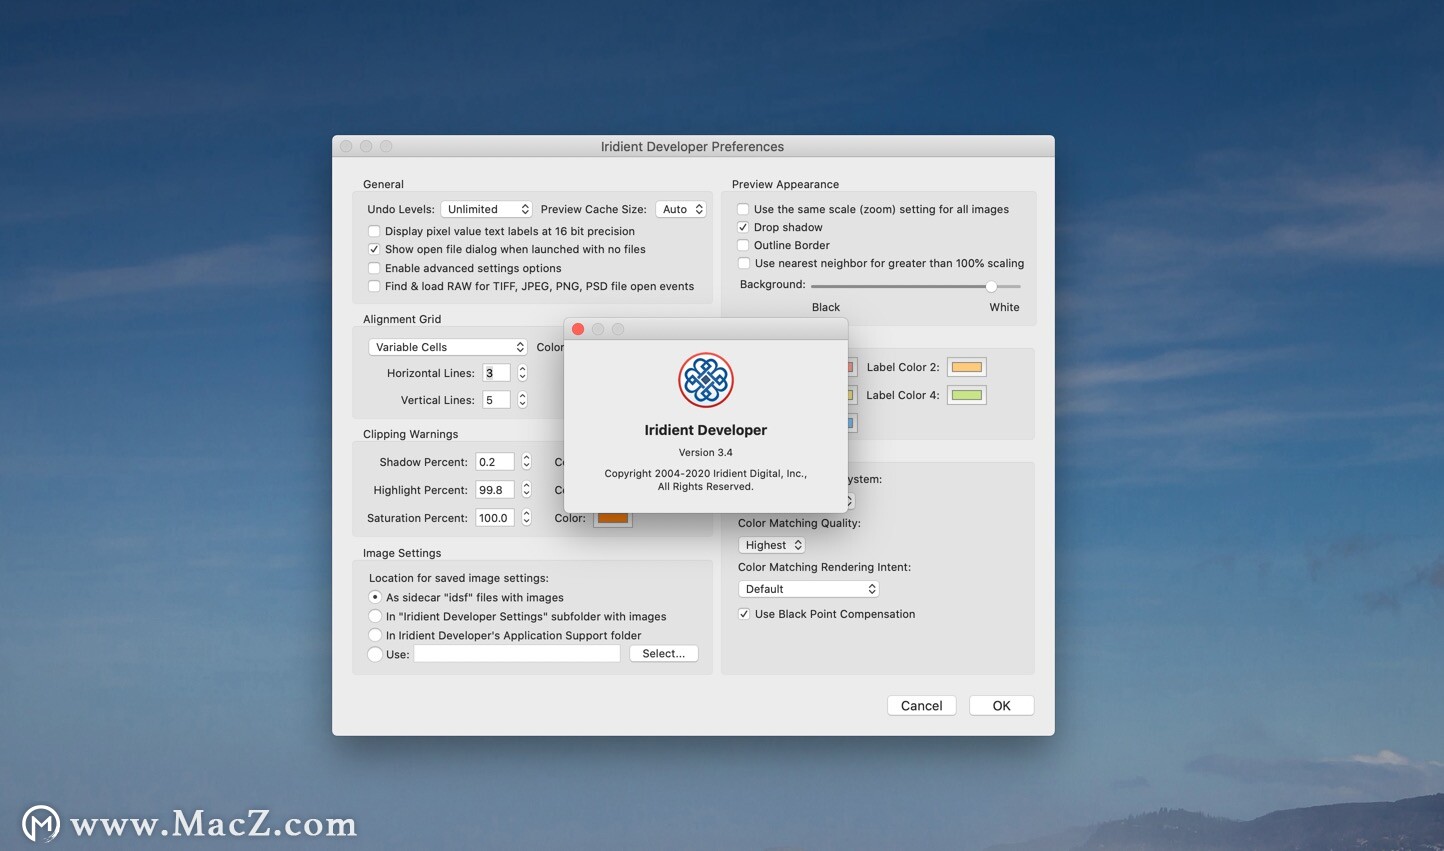Choose Iridient Developer Settings subfolder option
1444x851 pixels.
[375, 616]
